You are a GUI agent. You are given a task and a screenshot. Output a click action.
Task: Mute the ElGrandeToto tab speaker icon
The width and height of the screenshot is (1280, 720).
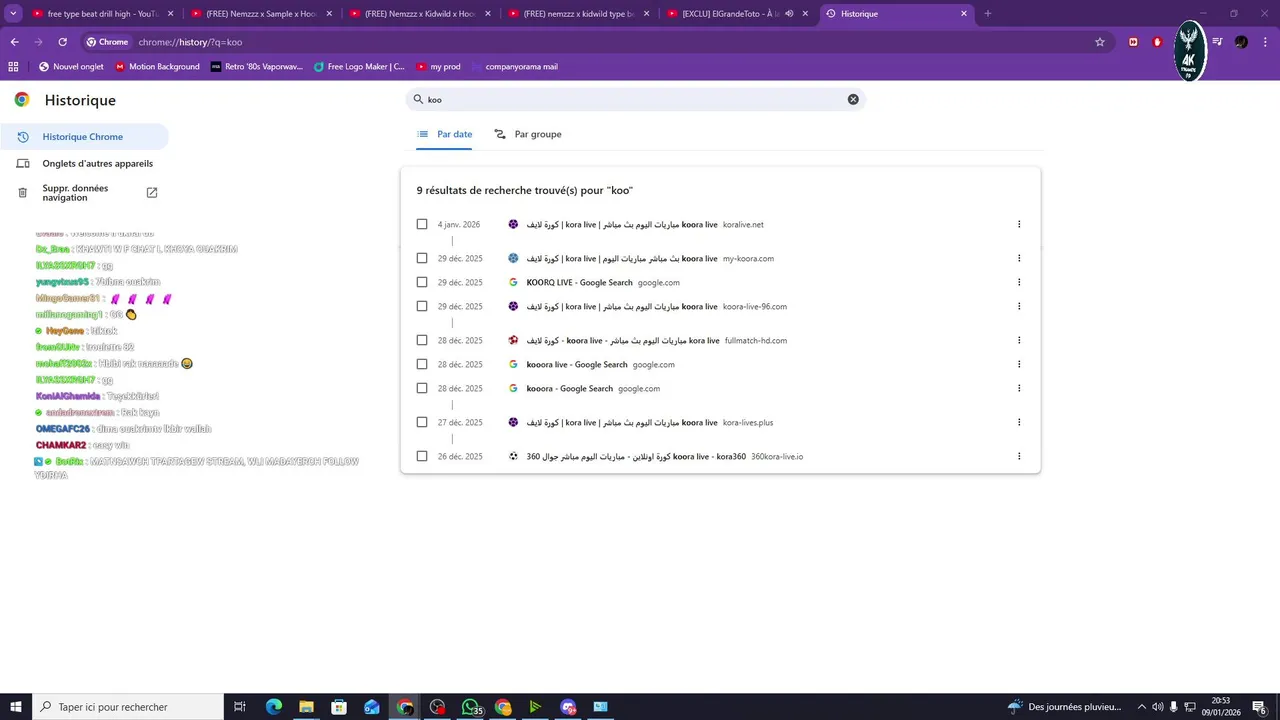(x=789, y=14)
